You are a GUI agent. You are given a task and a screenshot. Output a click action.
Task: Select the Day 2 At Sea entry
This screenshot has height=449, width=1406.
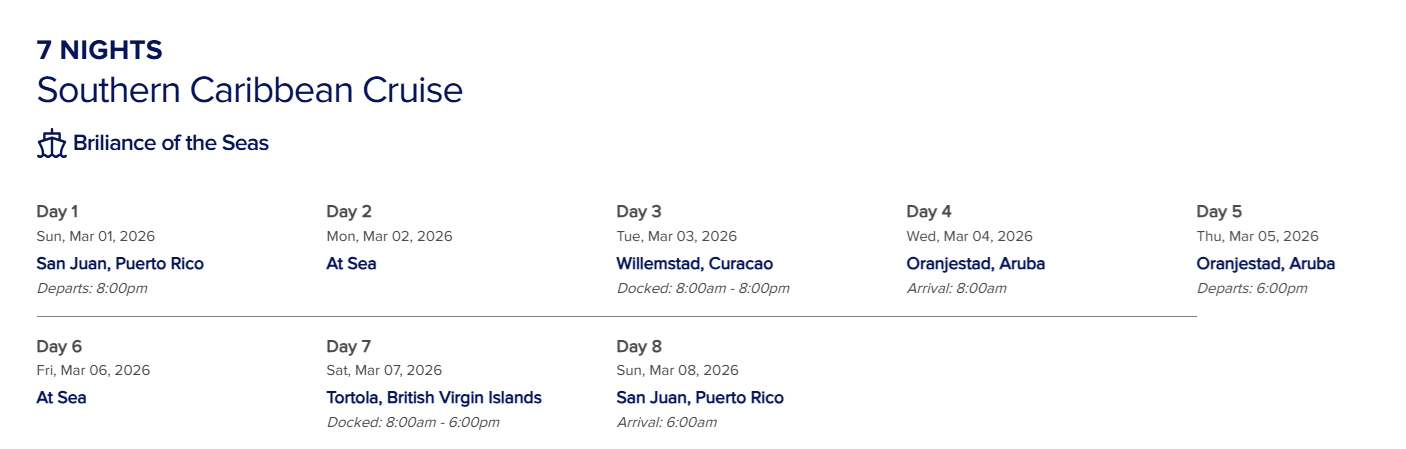(x=351, y=264)
